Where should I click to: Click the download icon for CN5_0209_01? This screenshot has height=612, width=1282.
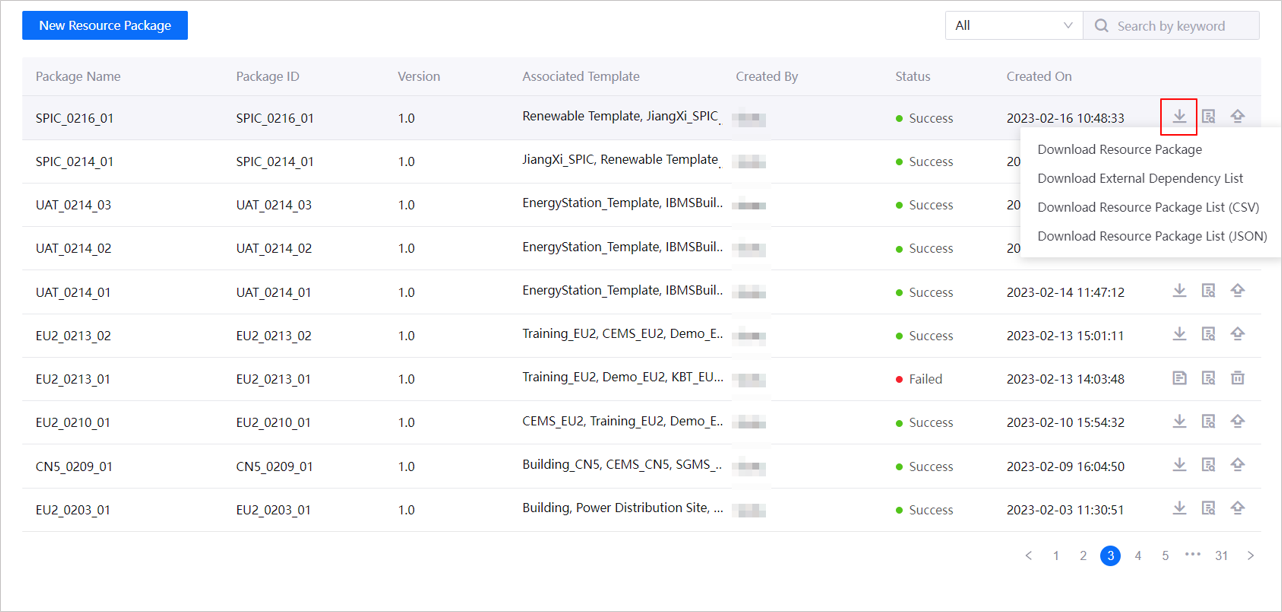point(1179,465)
